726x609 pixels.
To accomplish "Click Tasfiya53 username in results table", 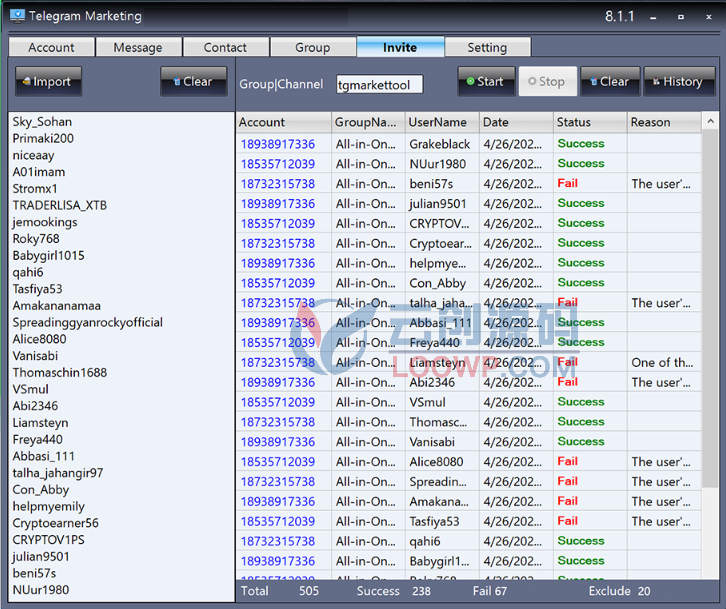I will [434, 521].
